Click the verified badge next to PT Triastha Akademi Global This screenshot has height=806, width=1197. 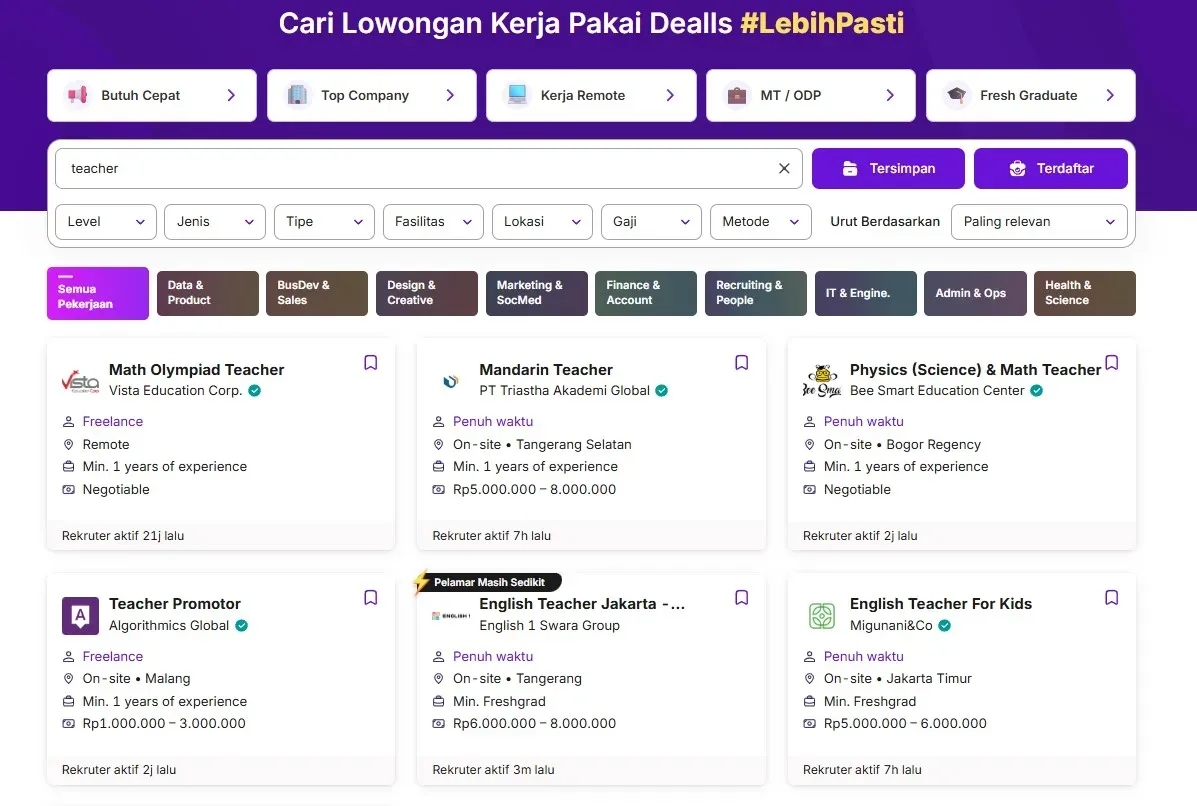point(661,391)
